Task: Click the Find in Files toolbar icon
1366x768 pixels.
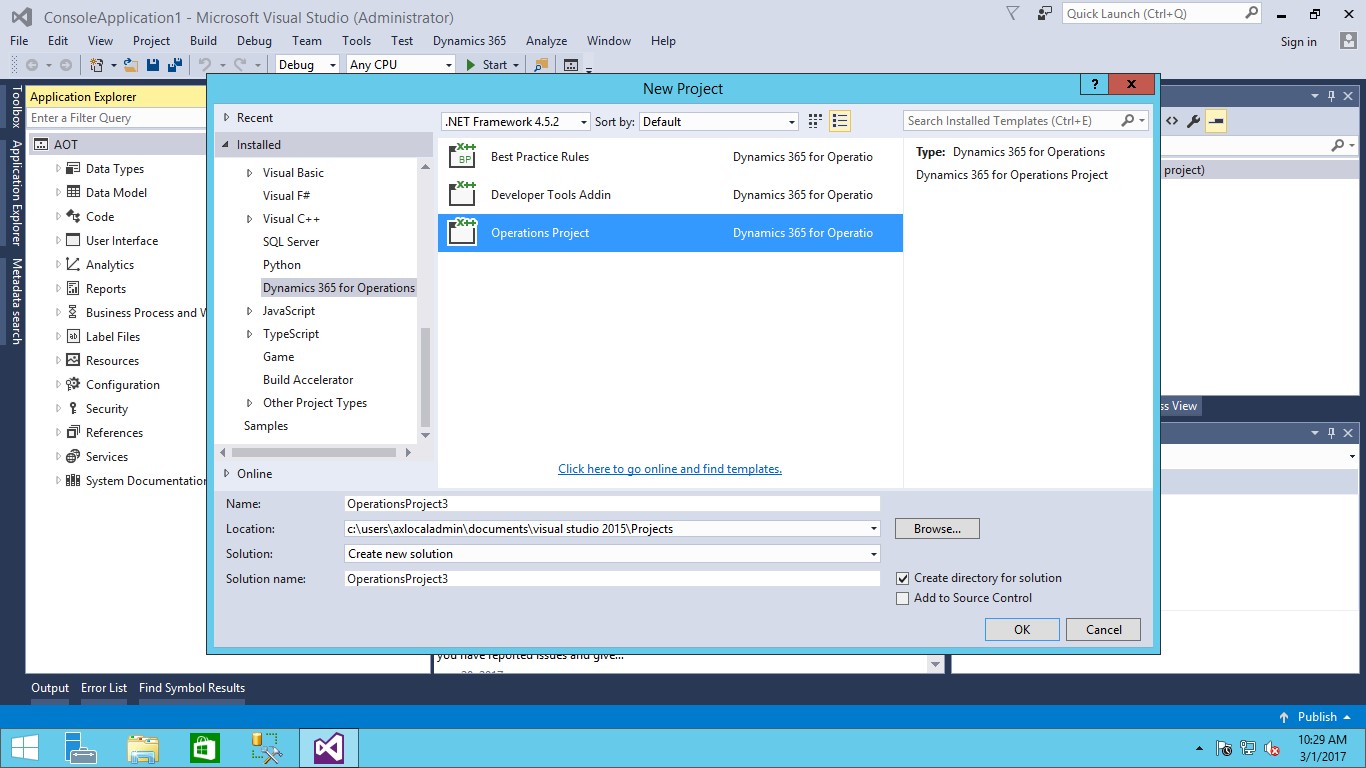Action: [541, 65]
